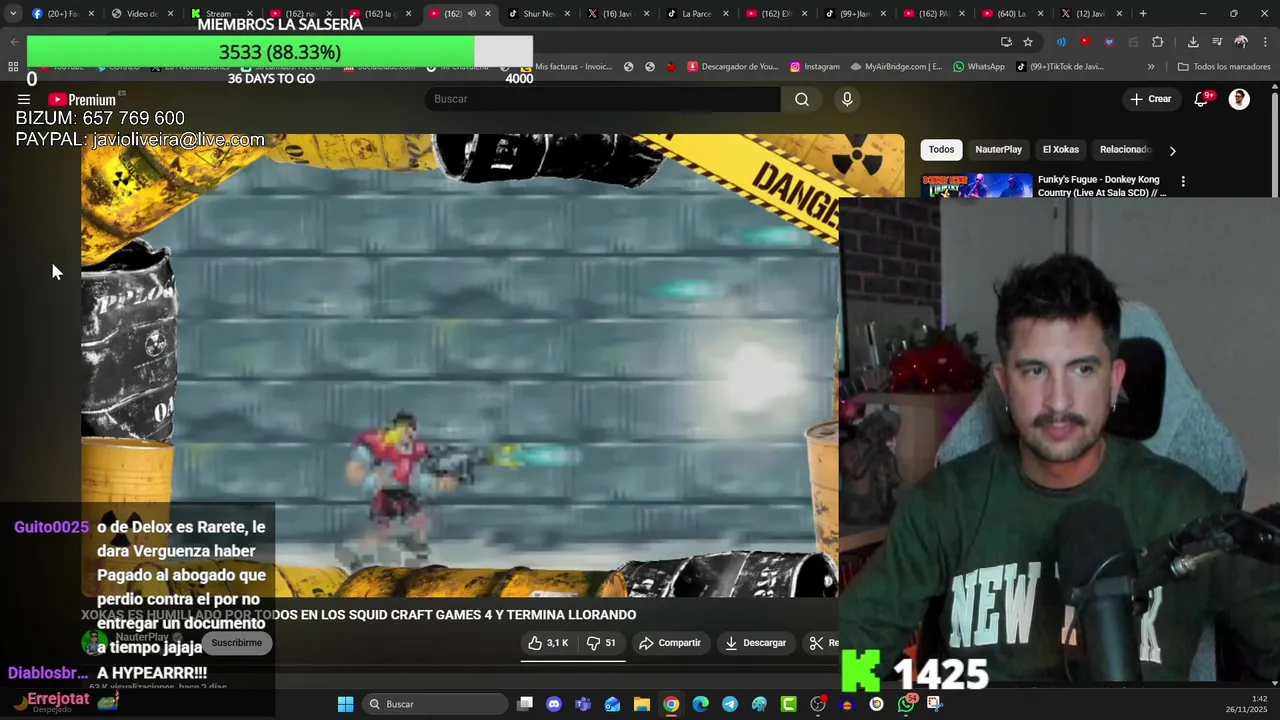The image size is (1280, 720).
Task: Switch to the (16) Javi X tab
Action: point(618,14)
